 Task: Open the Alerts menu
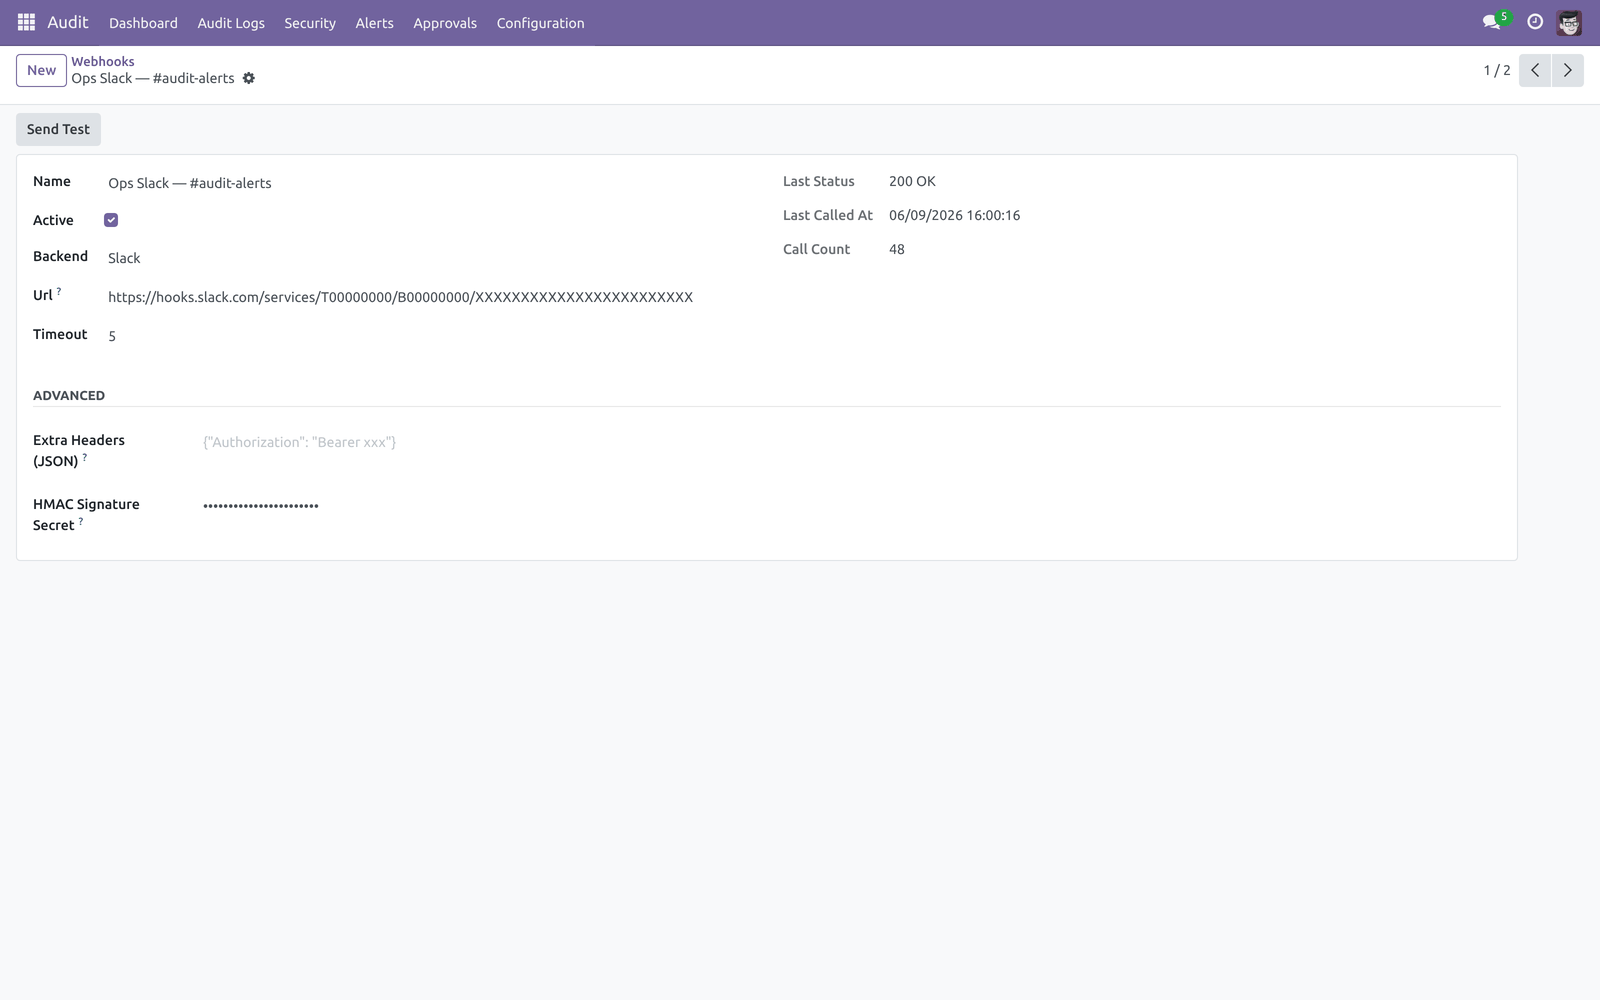[375, 23]
